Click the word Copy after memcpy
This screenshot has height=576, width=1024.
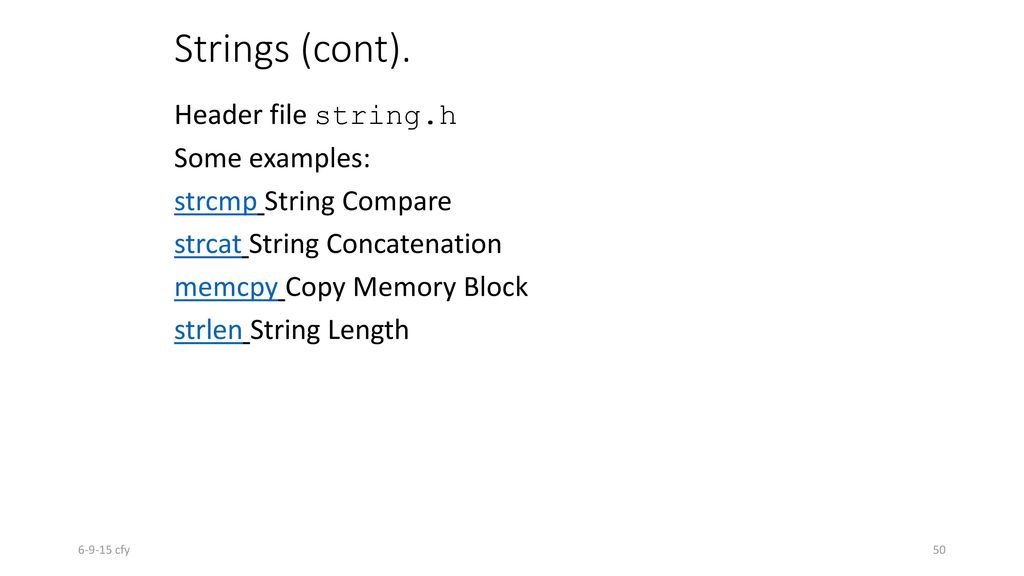[315, 288]
